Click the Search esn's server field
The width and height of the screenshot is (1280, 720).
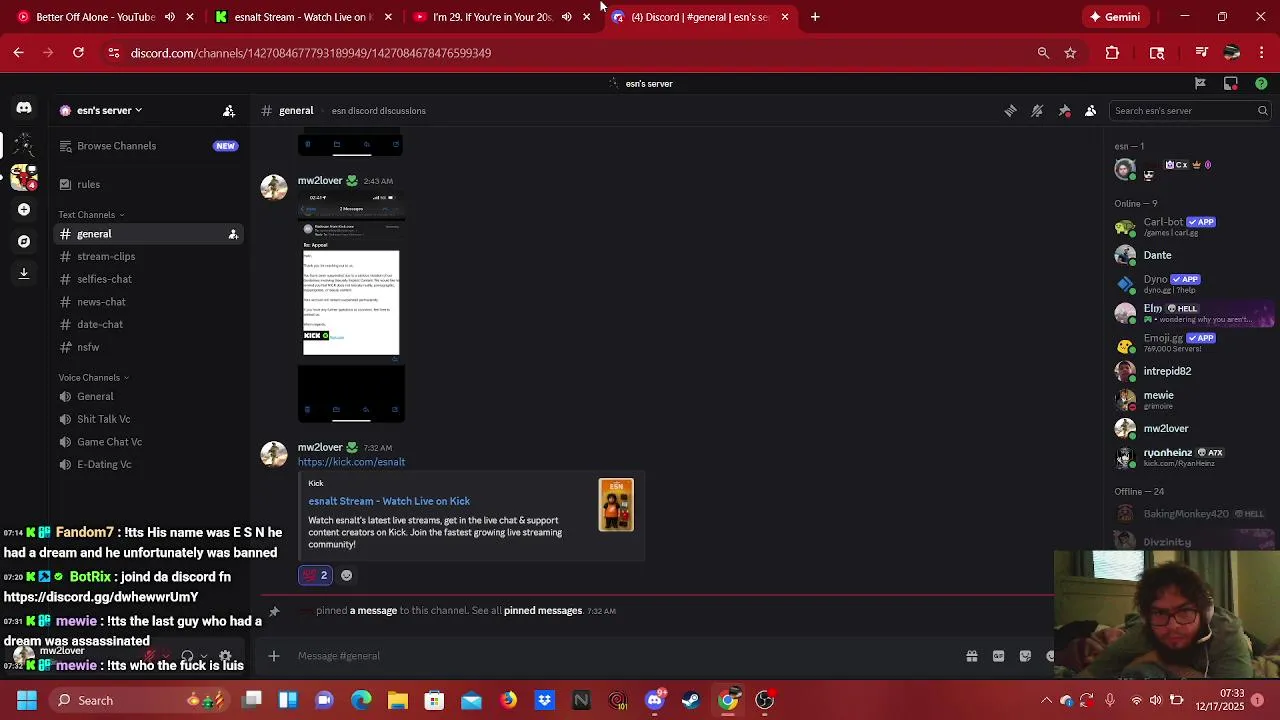(1190, 111)
